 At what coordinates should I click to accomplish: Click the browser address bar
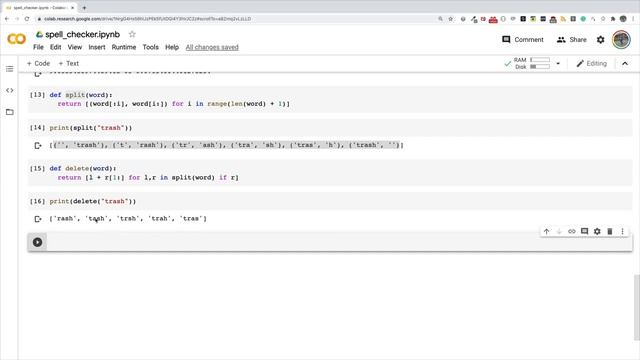[x=237, y=19]
